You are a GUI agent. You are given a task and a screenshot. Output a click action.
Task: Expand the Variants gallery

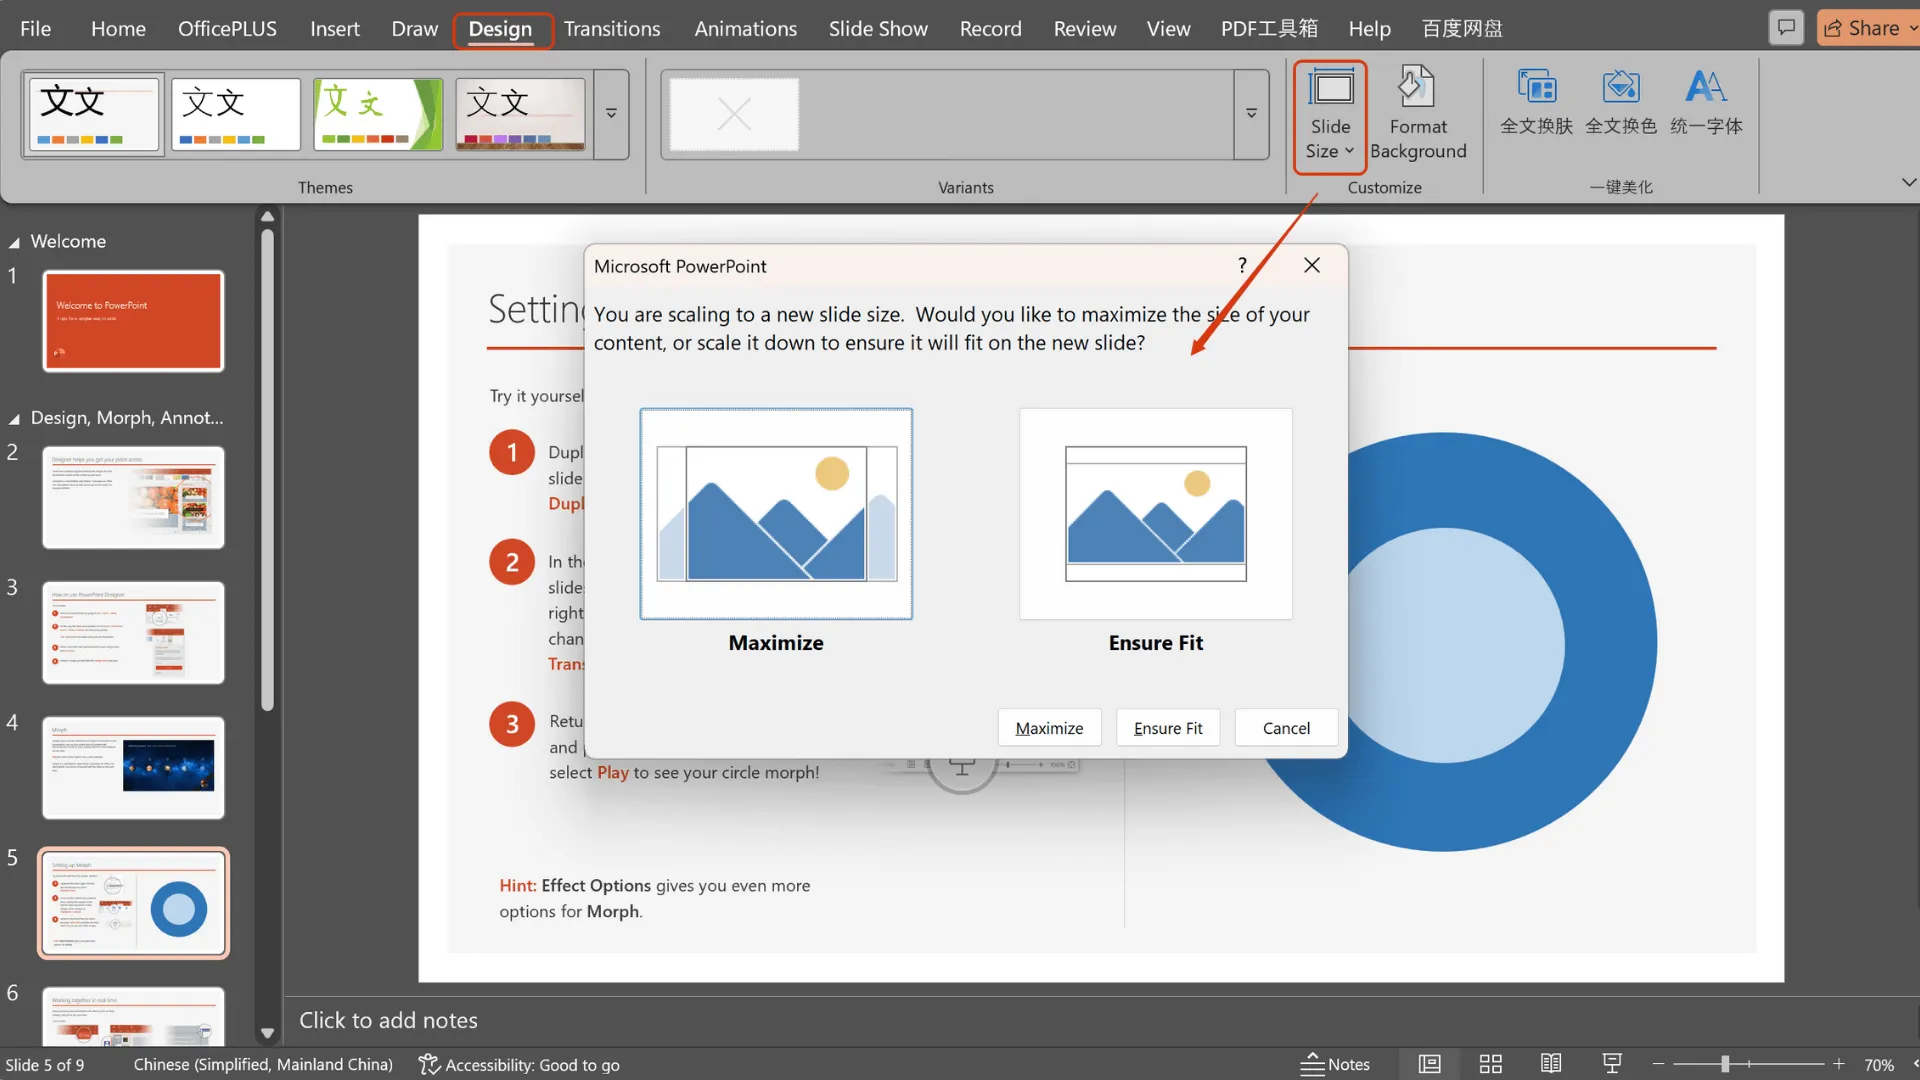point(1251,114)
